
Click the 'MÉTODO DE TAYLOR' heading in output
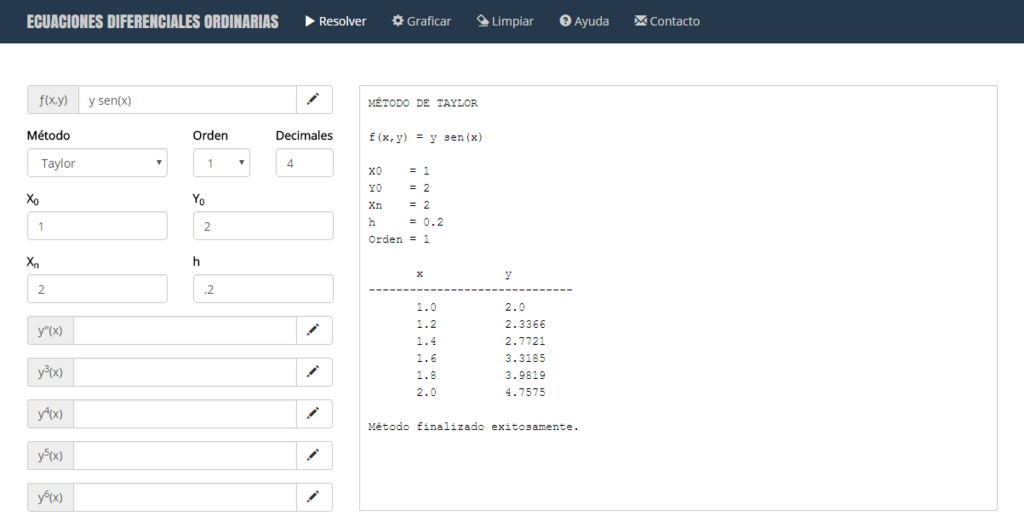[x=423, y=103]
